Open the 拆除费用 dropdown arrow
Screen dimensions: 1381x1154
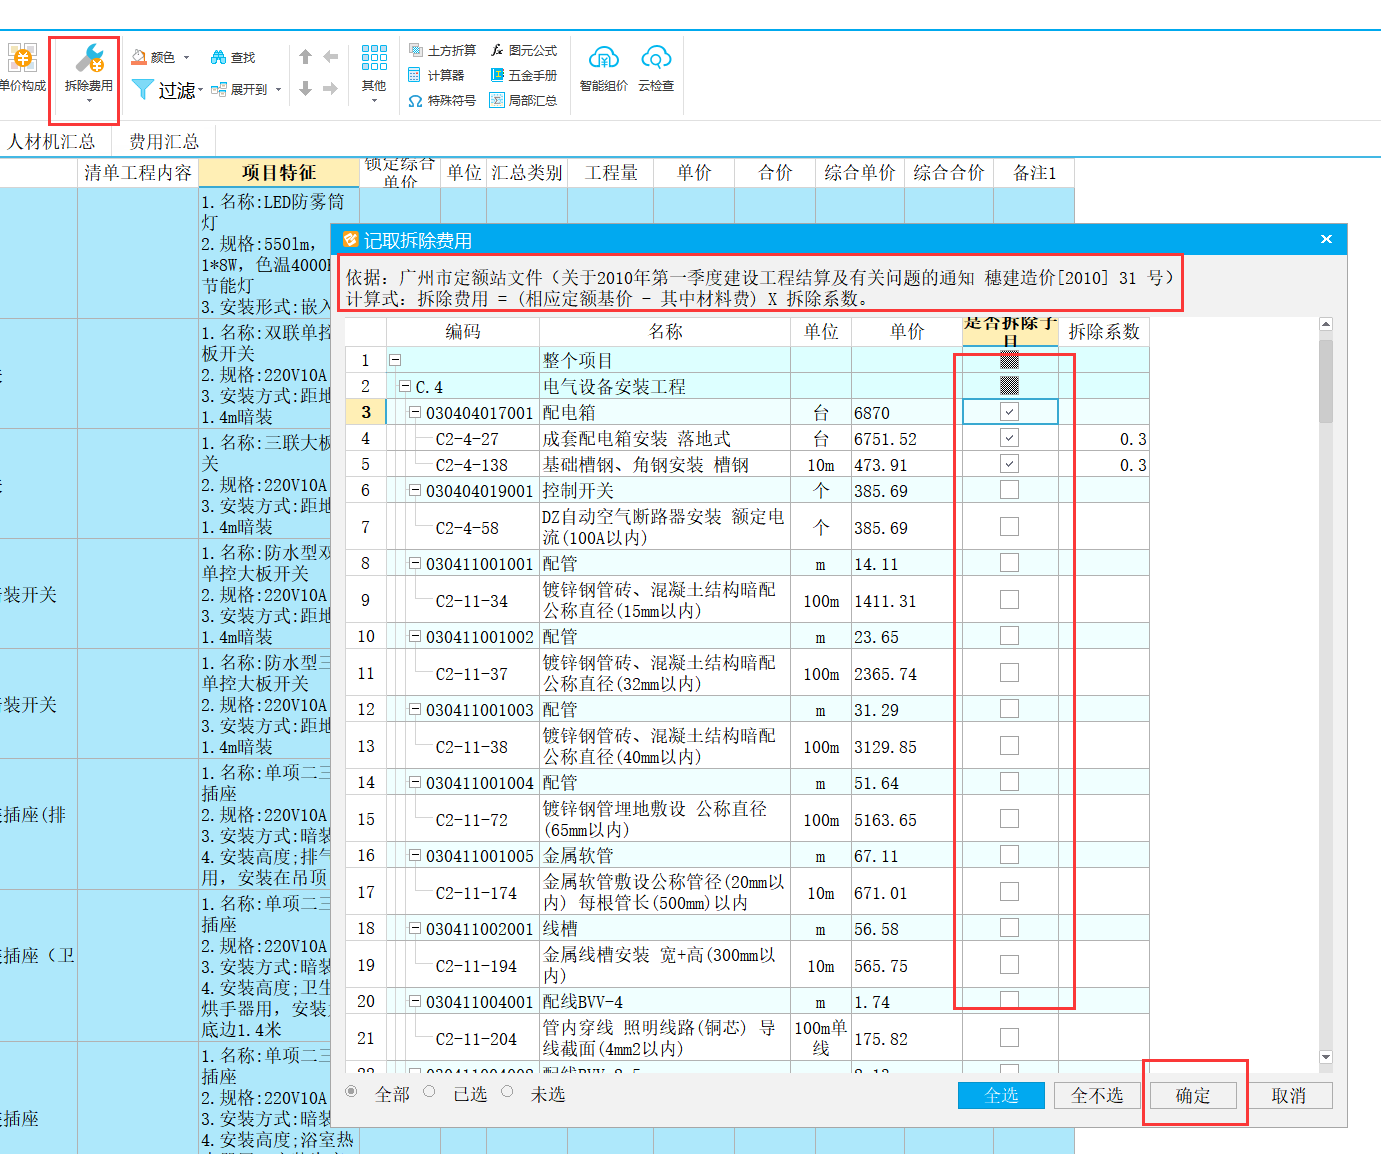(89, 100)
